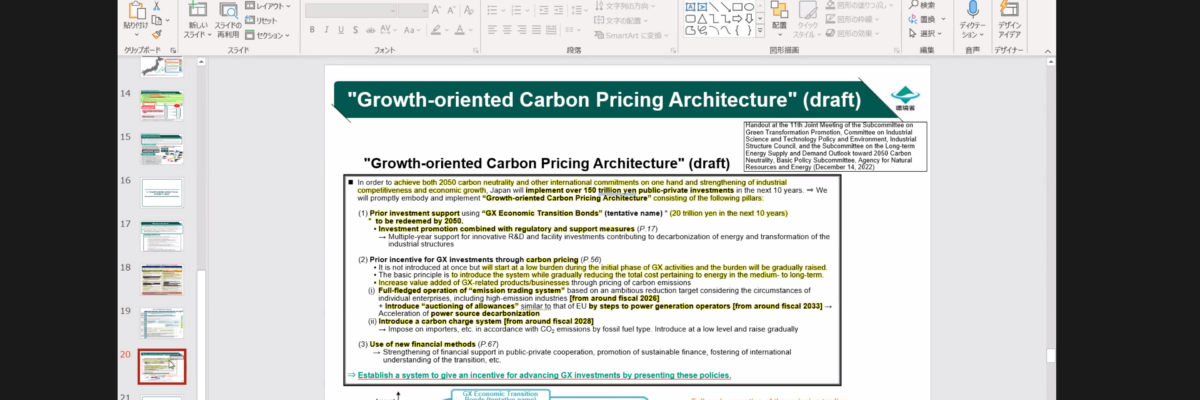
Task: Apply the font color A
Action: 461,30
